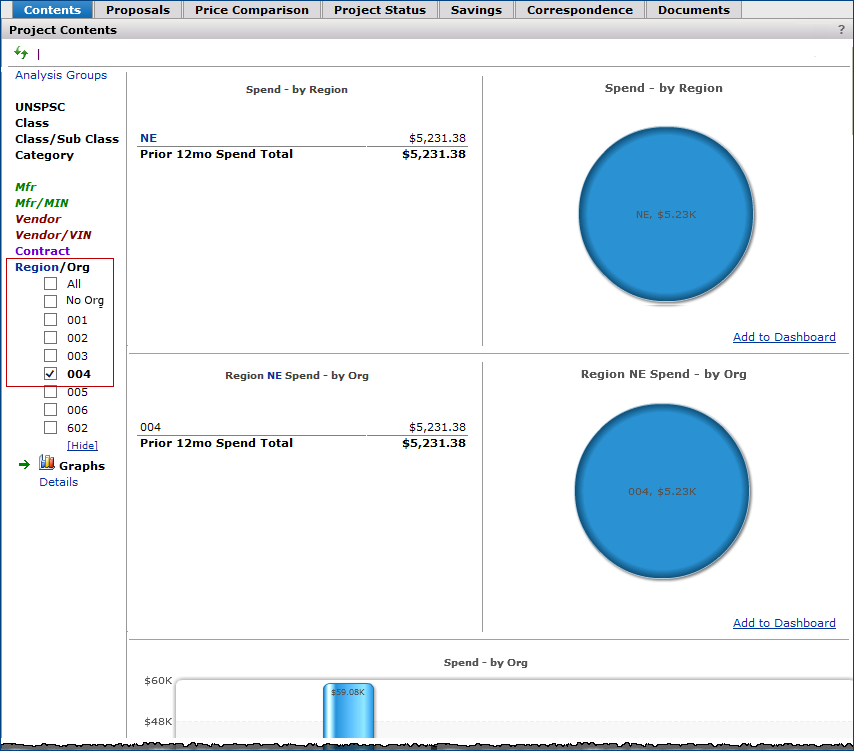Click the green refresh arrows icon

(21, 53)
